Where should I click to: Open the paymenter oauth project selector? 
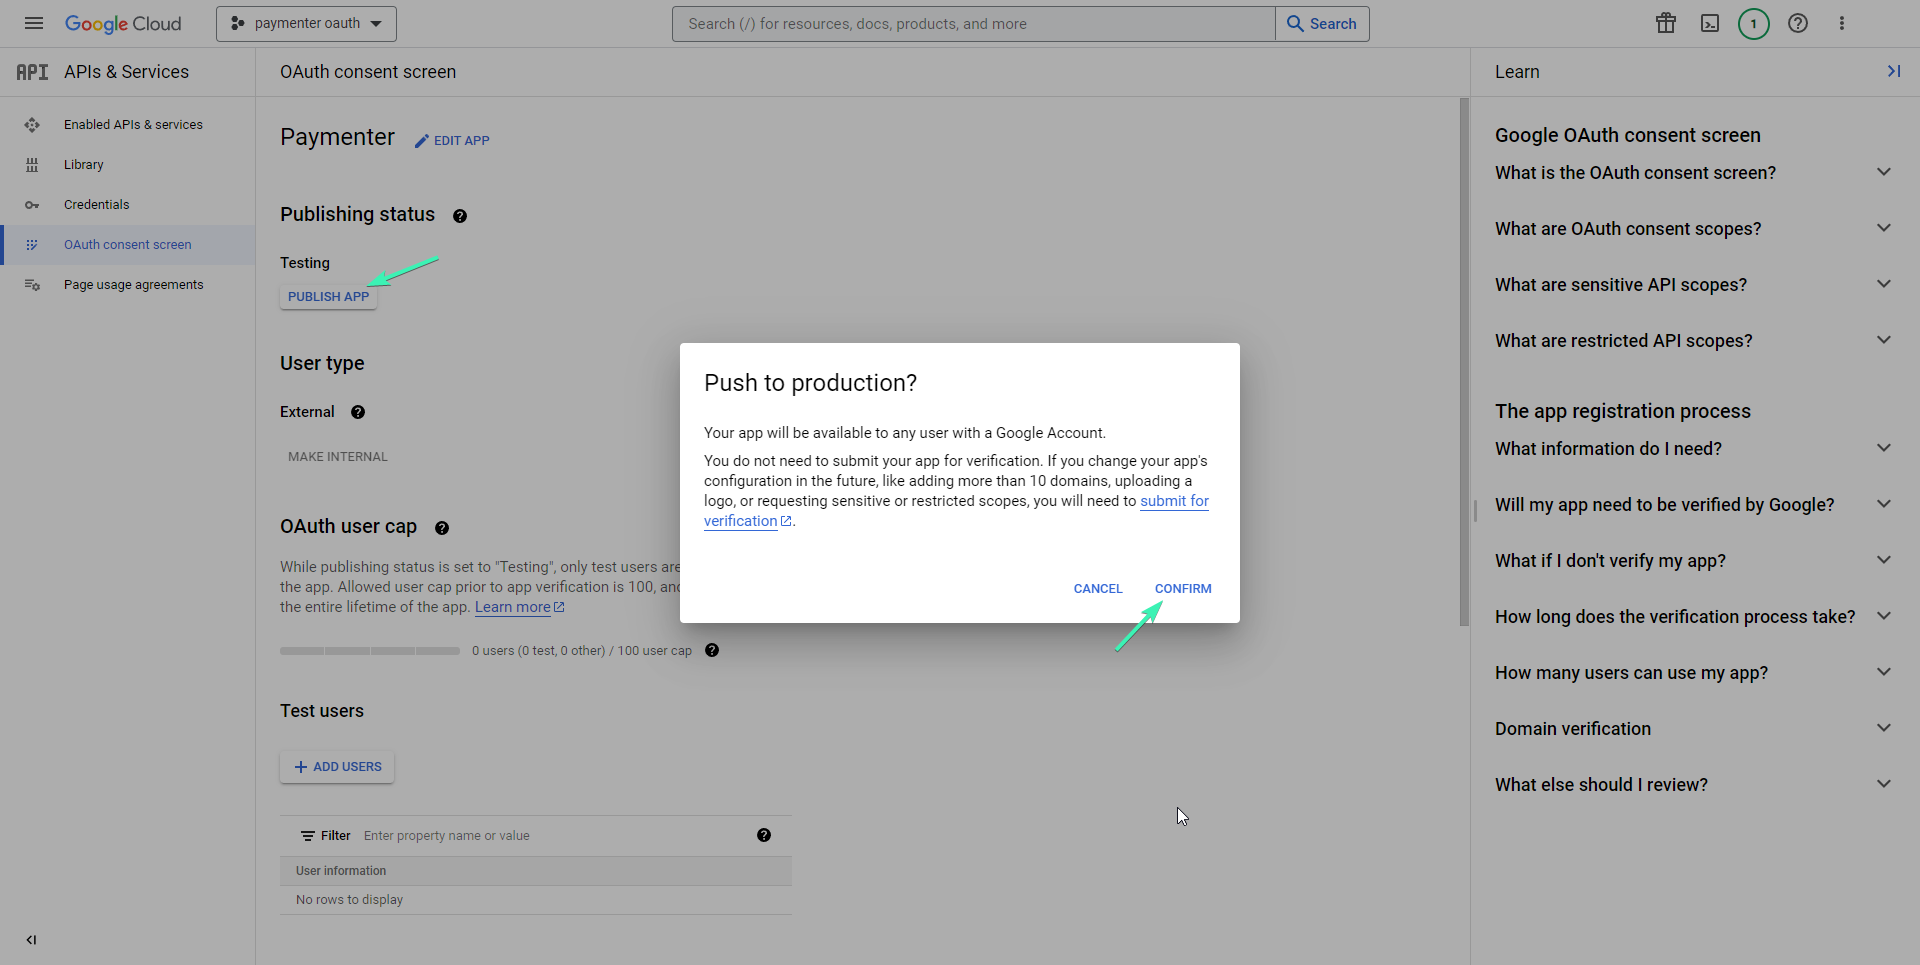click(x=306, y=23)
